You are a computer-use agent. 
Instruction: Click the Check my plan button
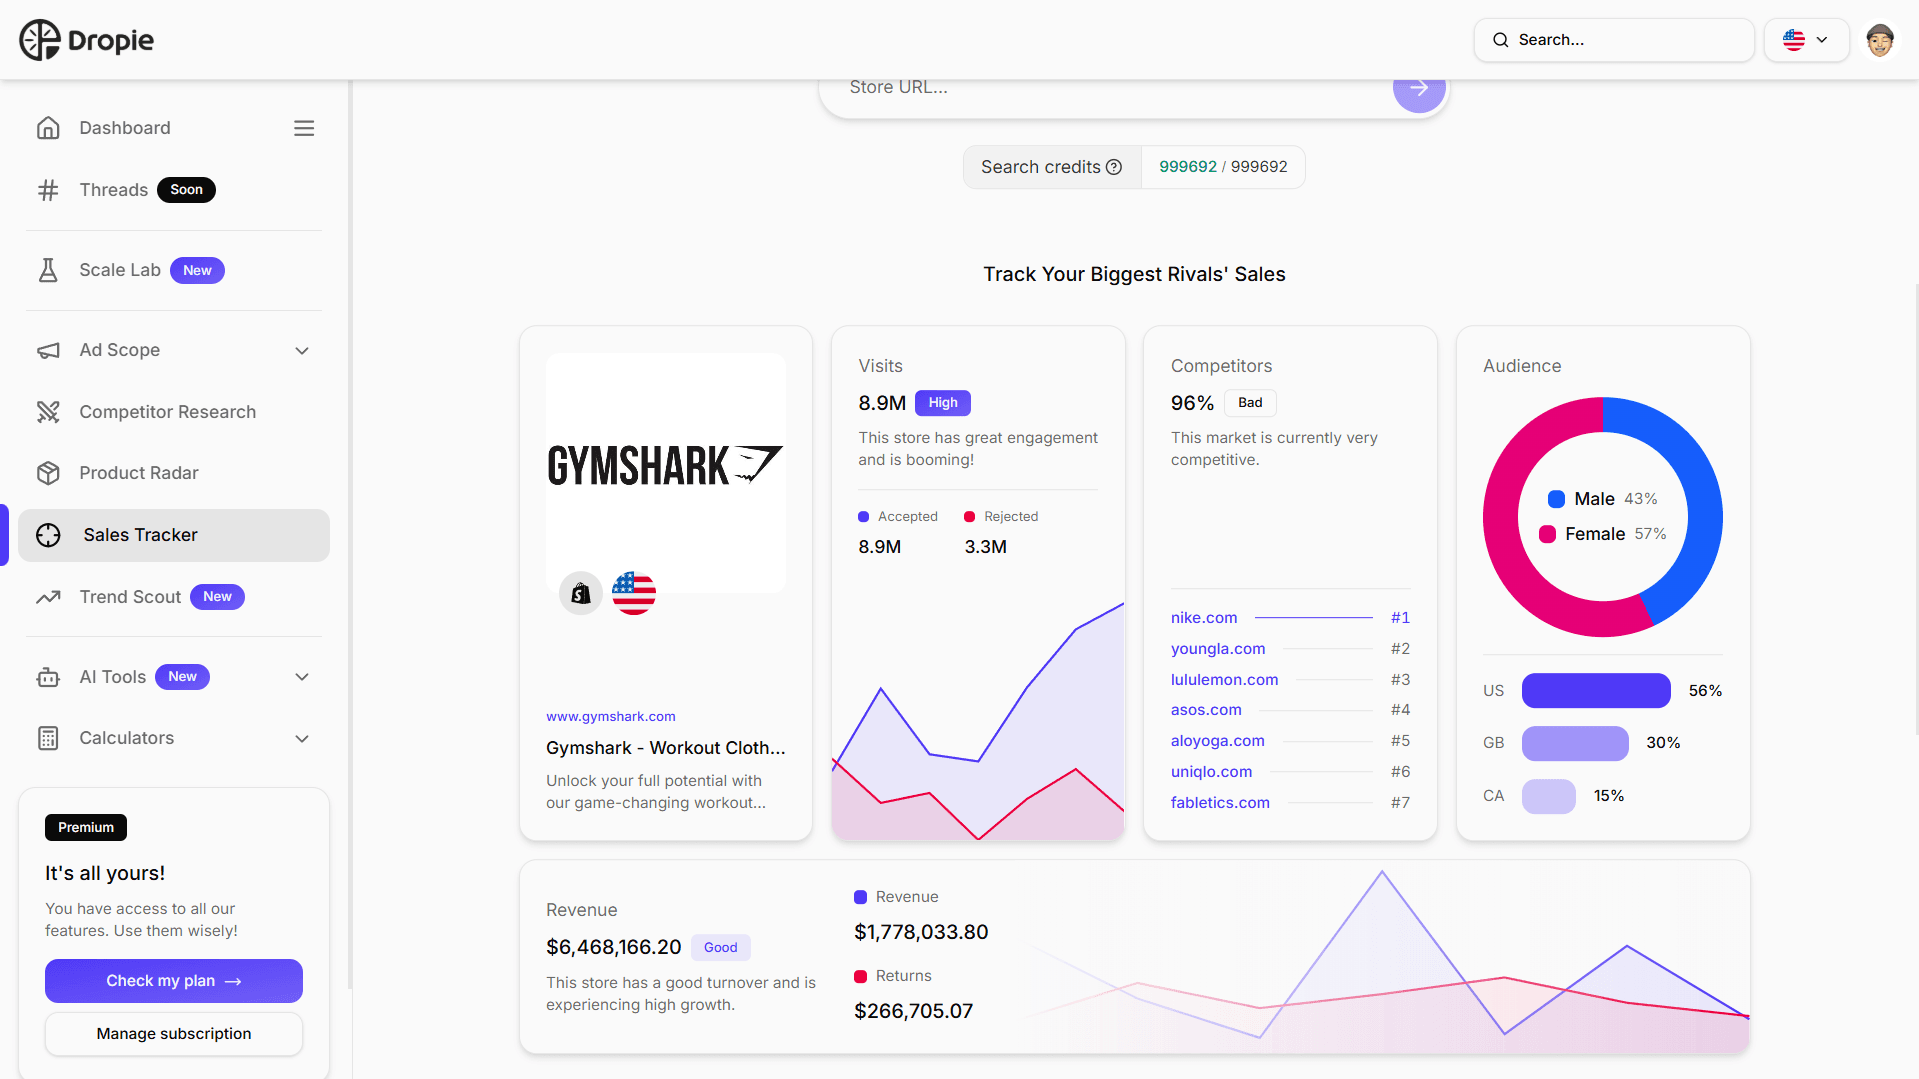tap(174, 981)
